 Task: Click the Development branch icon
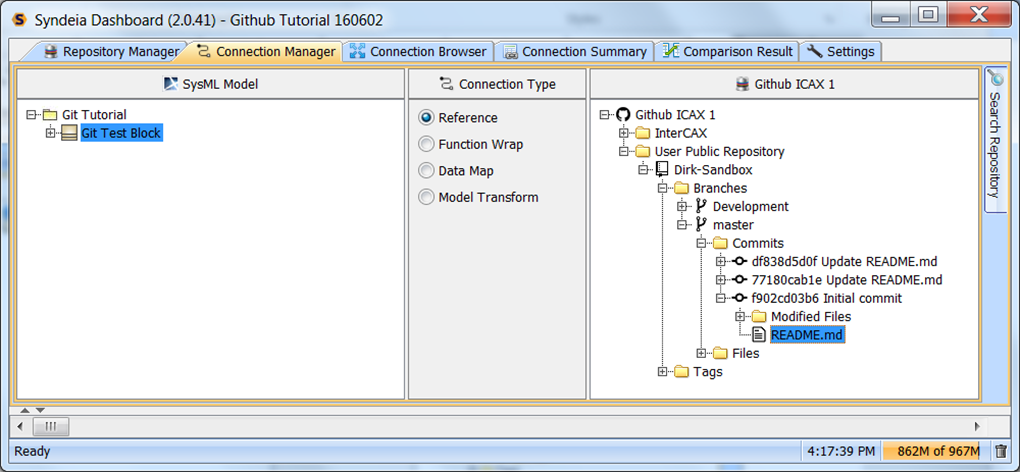(700, 206)
